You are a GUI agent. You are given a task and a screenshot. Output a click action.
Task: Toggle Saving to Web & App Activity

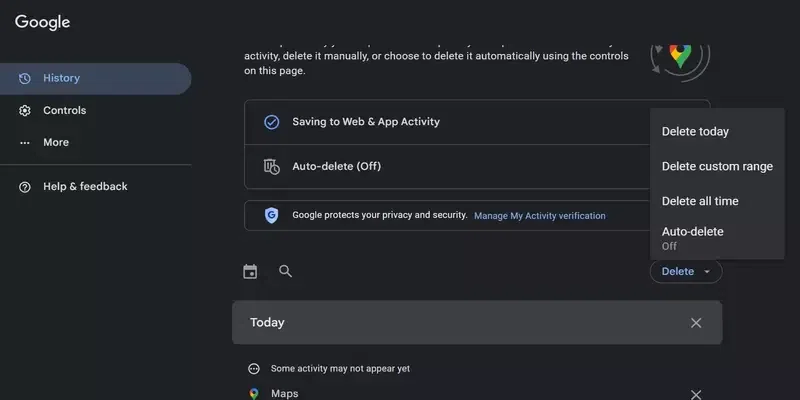click(x=366, y=122)
